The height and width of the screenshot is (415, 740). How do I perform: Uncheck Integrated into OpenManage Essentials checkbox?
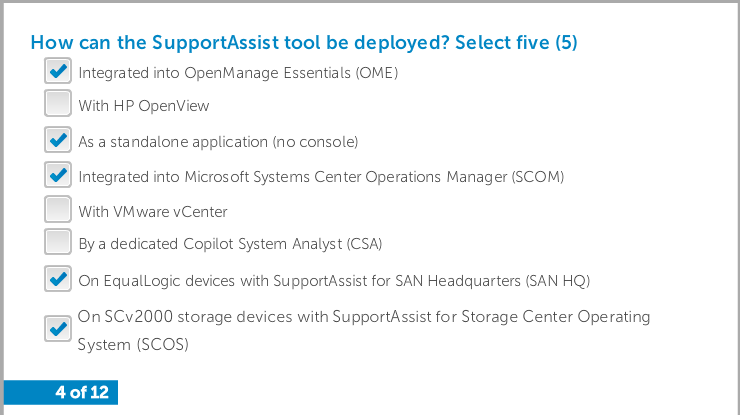point(58,71)
